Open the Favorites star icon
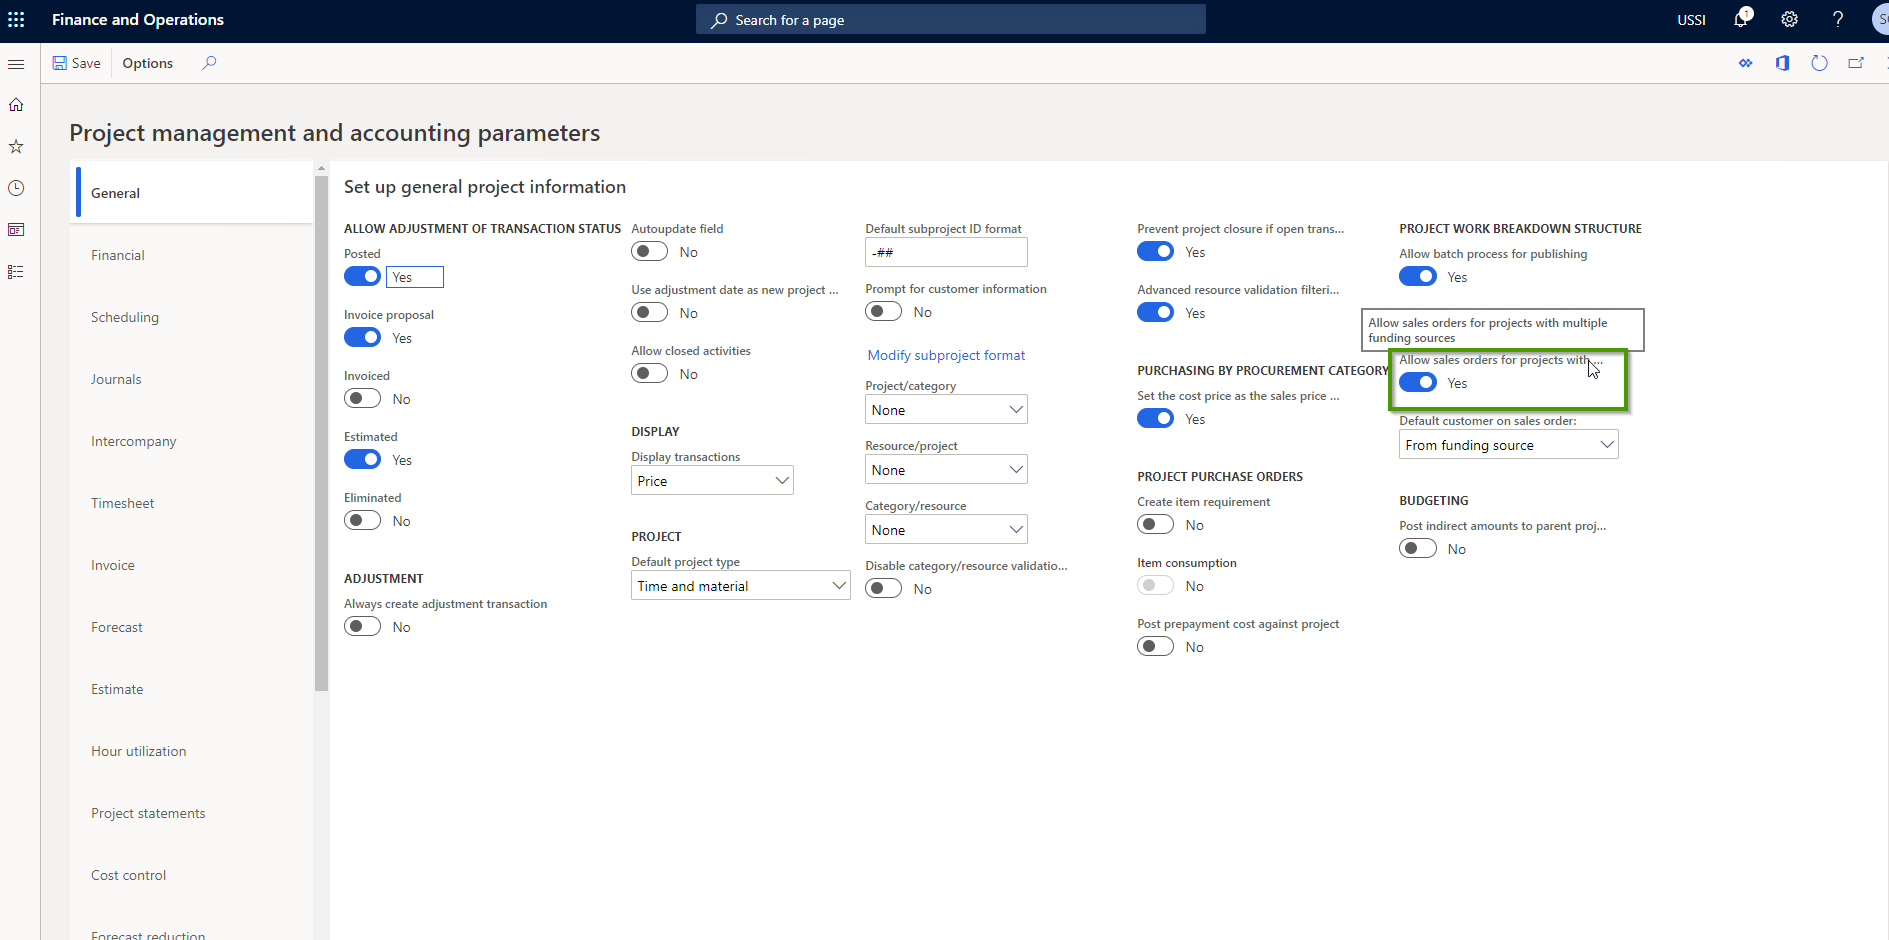The image size is (1889, 940). click(16, 146)
